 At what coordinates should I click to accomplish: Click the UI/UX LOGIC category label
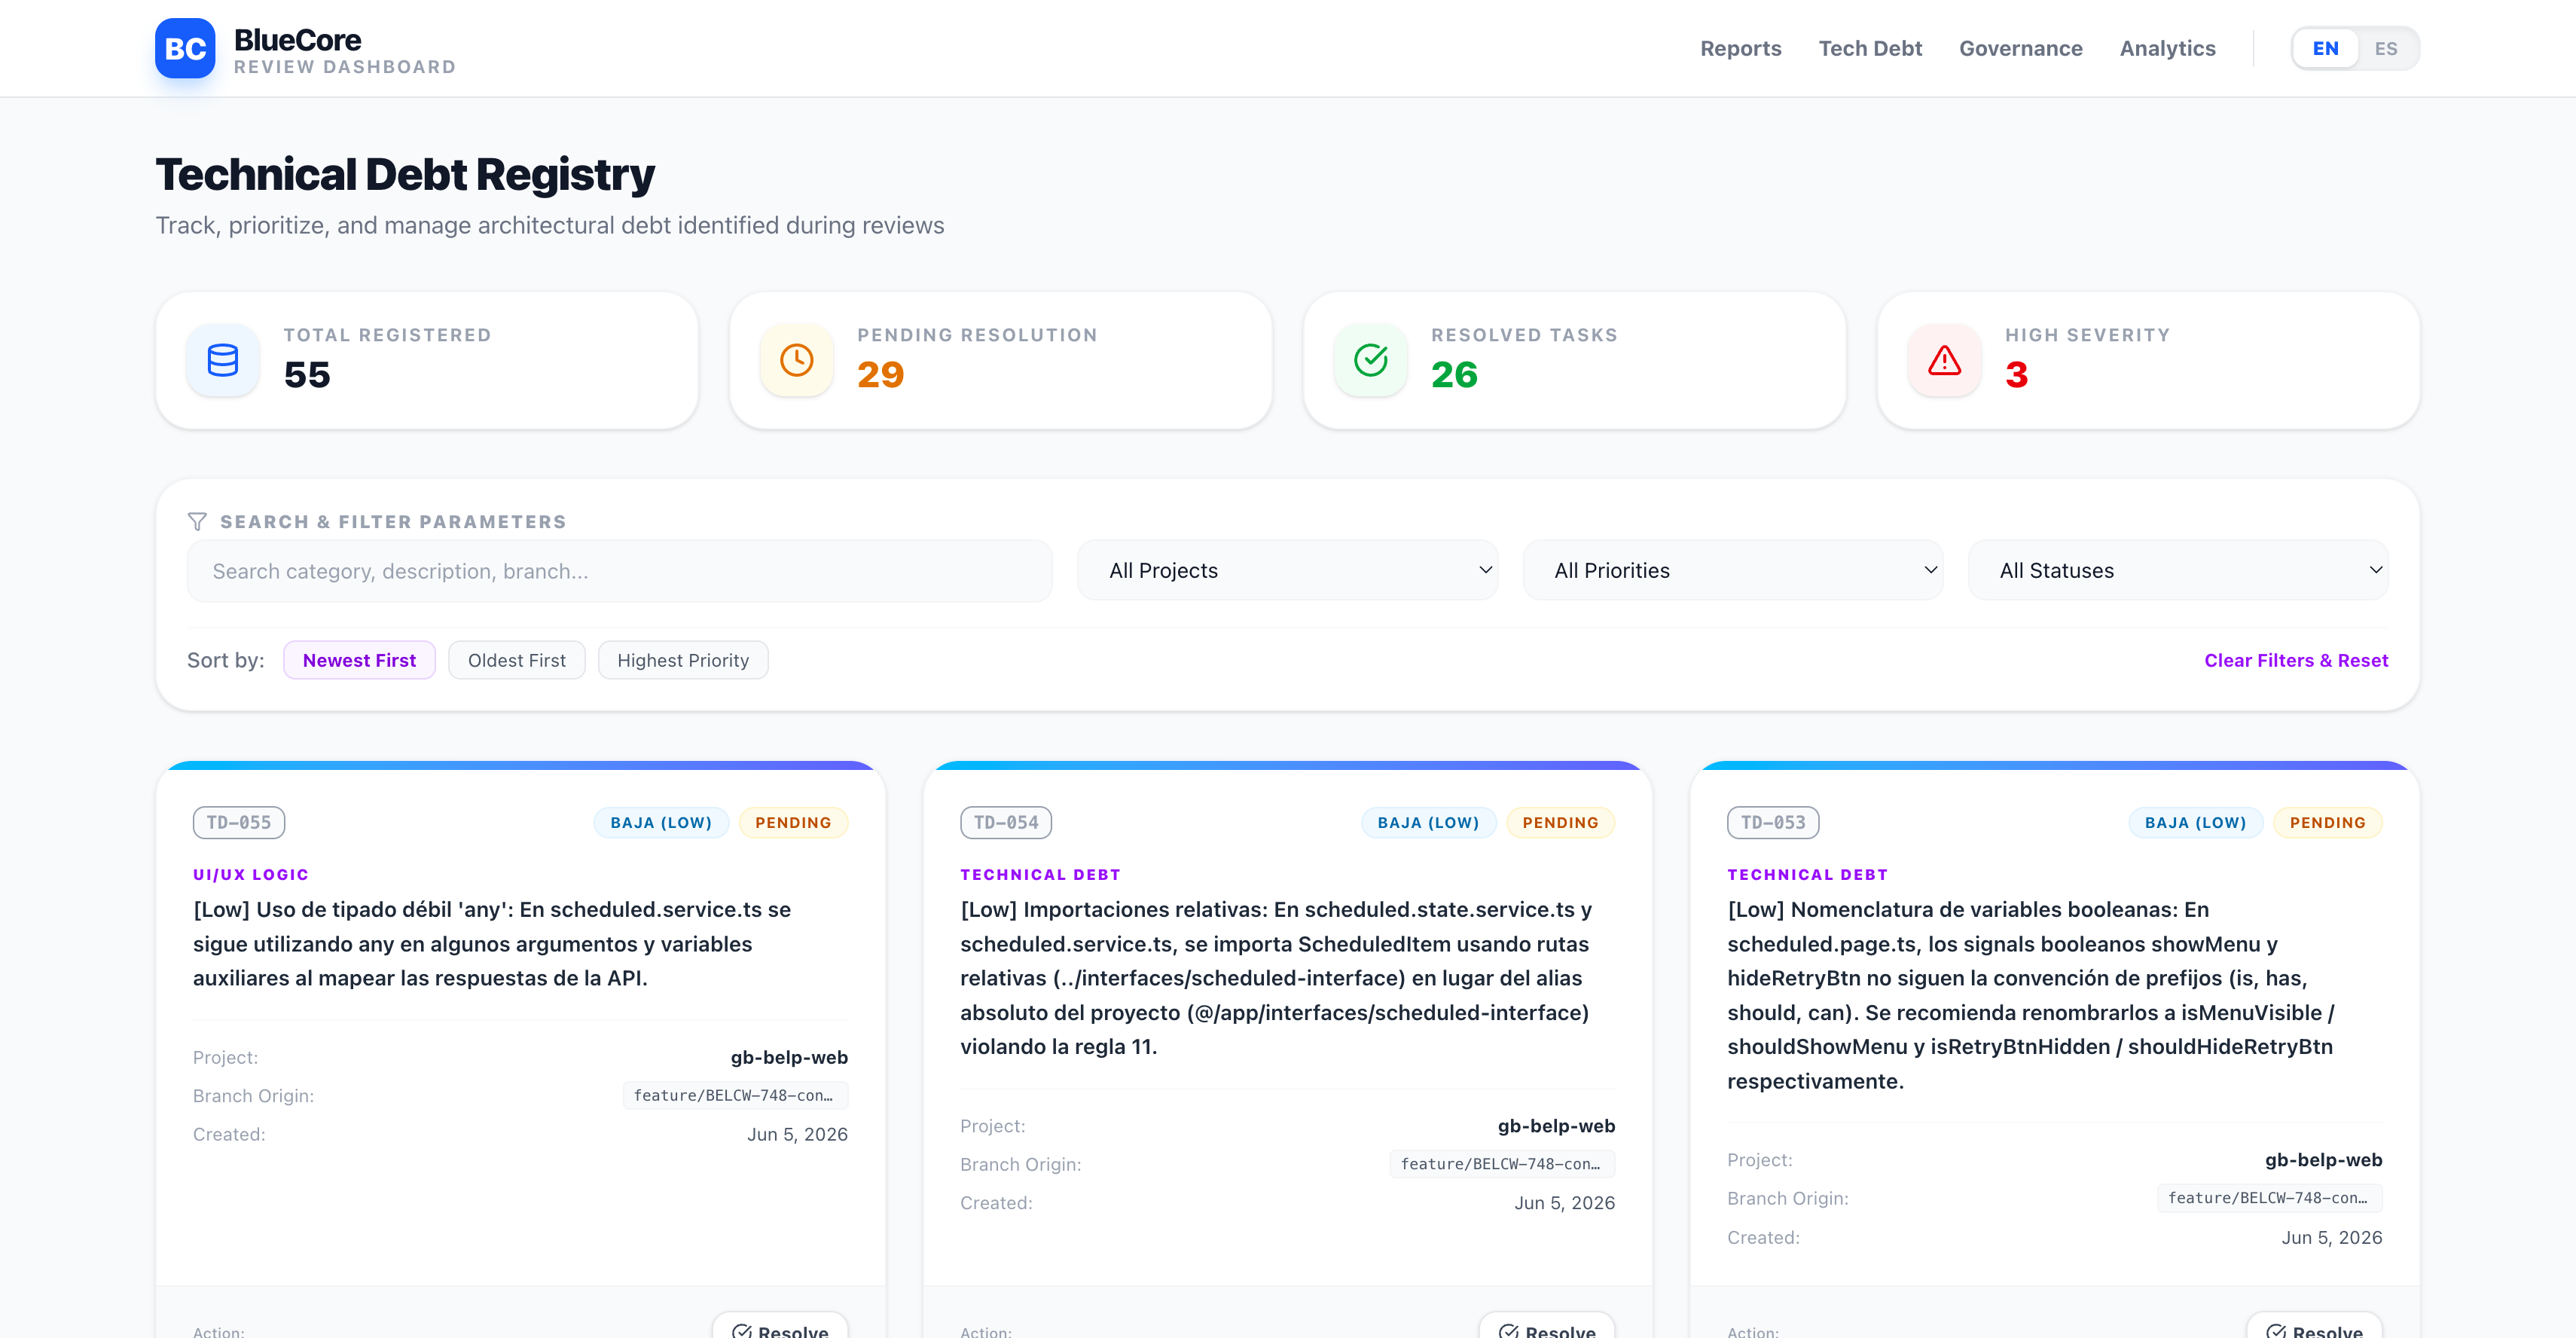(251, 874)
